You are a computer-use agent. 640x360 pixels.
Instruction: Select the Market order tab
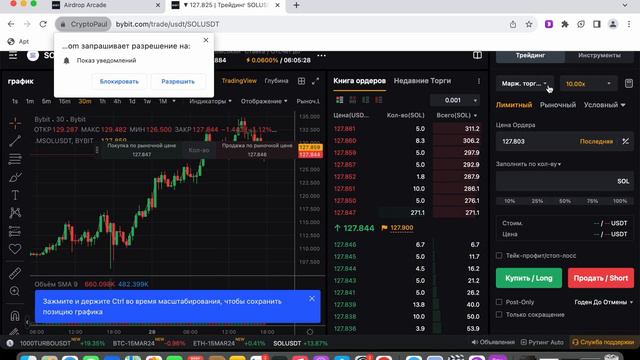click(558, 105)
